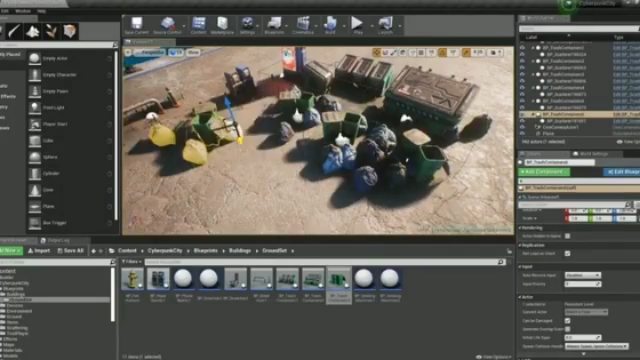This screenshot has height=360, width=640.
Task: Switch to the Output Log tab
Action: (x=58, y=241)
